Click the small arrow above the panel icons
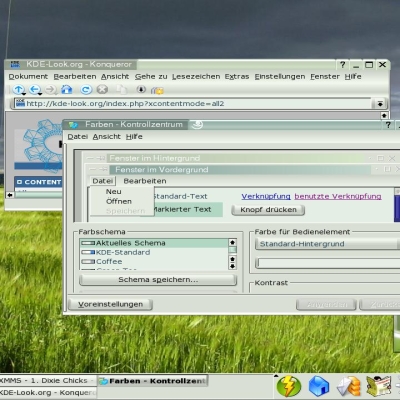 click(276, 376)
